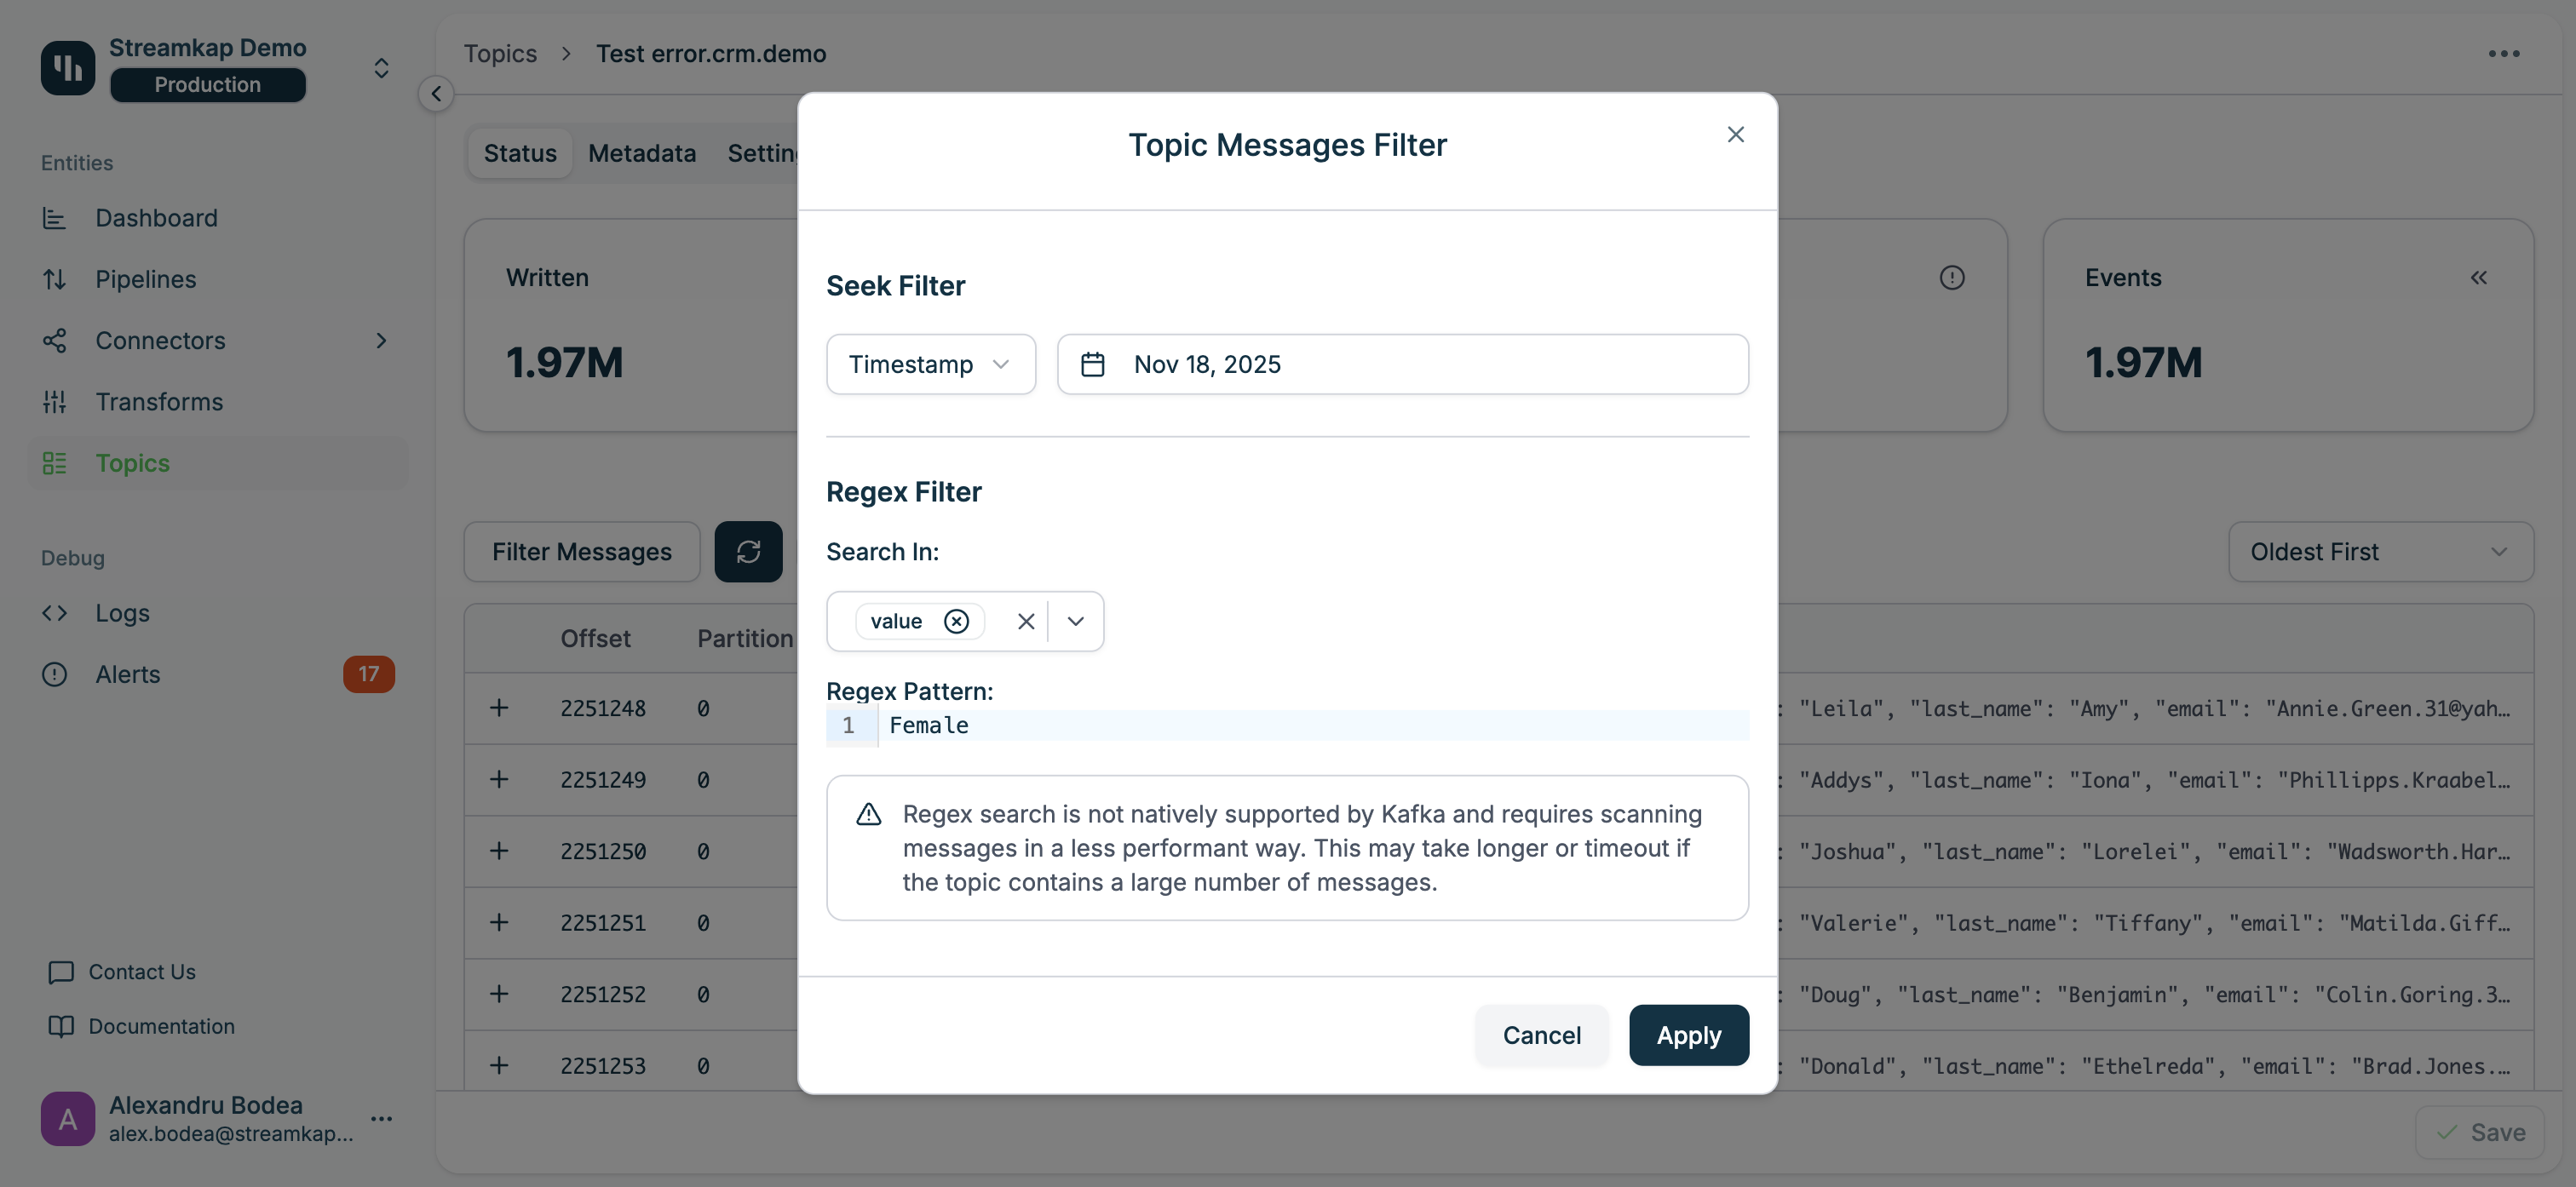Open the Dashboard from the sidebar
This screenshot has width=2576, height=1187.
click(156, 217)
